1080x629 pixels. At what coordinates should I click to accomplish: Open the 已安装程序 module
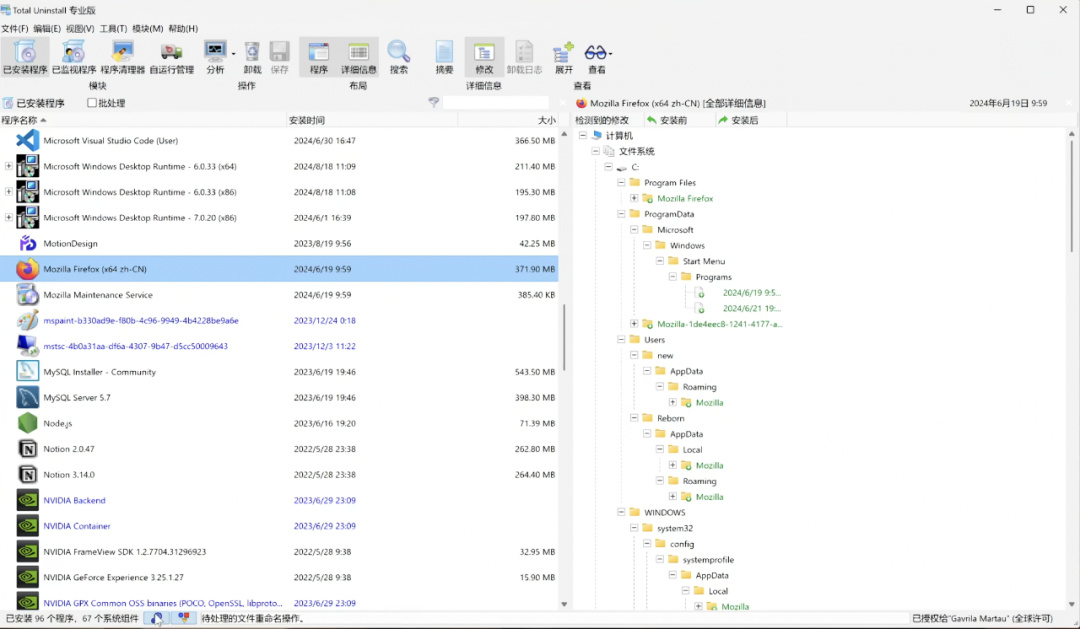[25, 56]
